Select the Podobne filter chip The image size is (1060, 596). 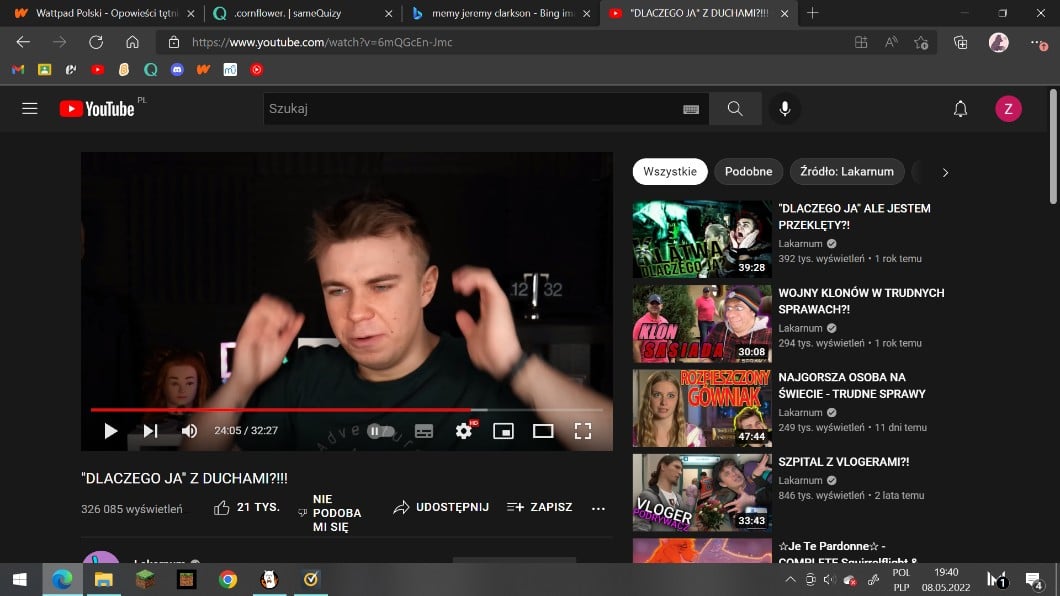pos(748,172)
